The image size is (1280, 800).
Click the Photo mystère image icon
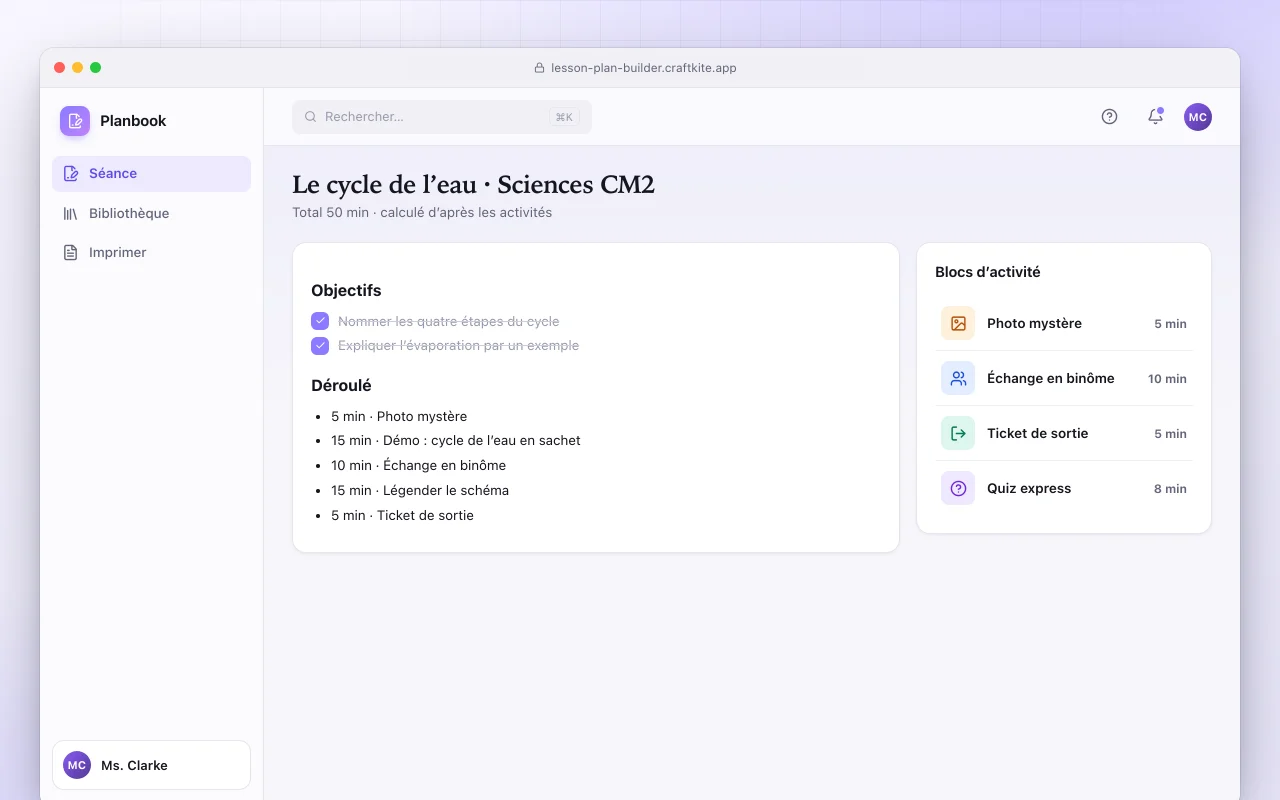958,323
